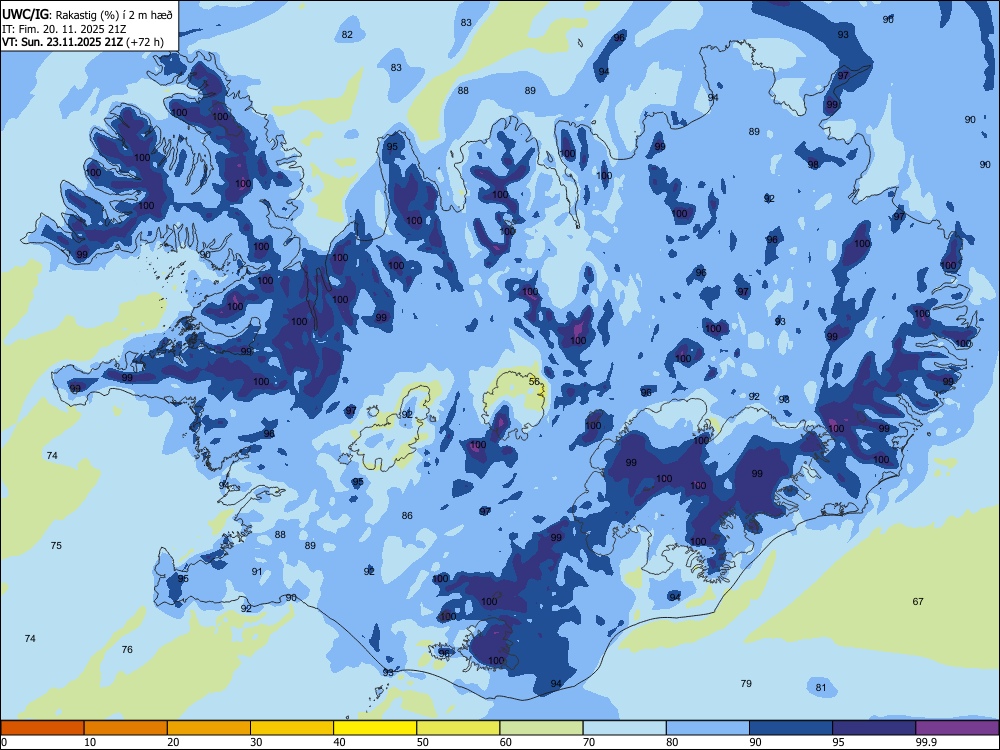Click the '67' humidity value over the sea
The image size is (1000, 750).
(918, 601)
